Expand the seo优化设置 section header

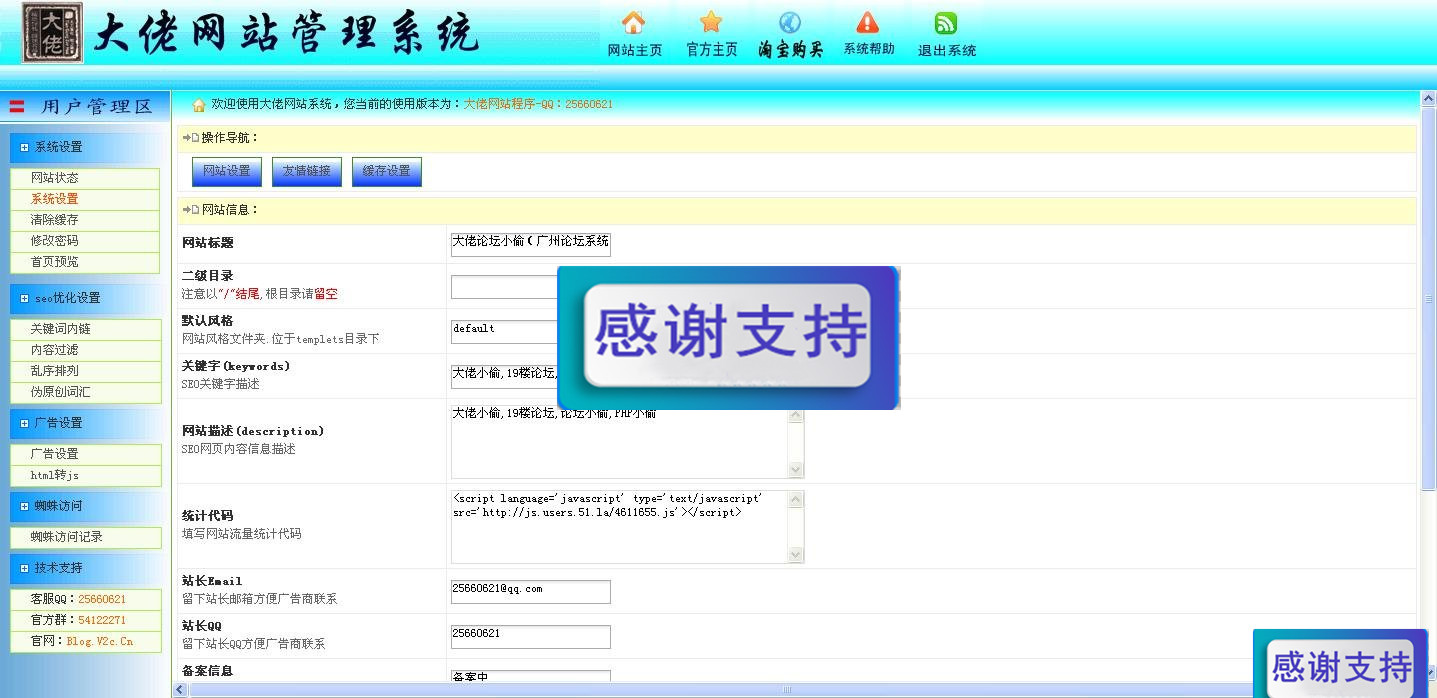coord(85,298)
